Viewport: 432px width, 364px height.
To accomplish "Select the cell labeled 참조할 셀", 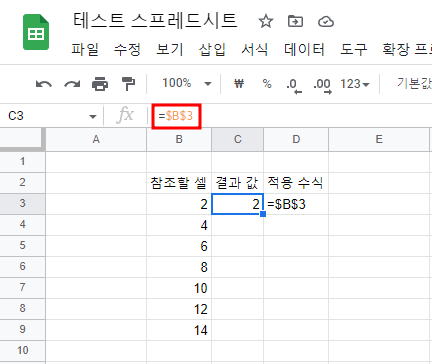I will pyautogui.click(x=179, y=183).
